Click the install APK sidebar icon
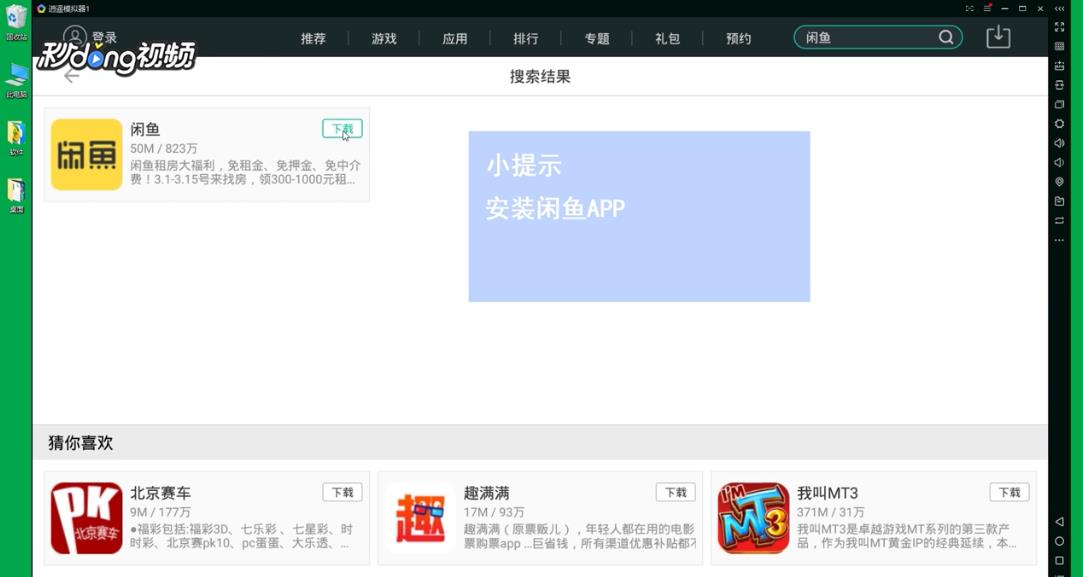The height and width of the screenshot is (577, 1083). pos(1059,66)
